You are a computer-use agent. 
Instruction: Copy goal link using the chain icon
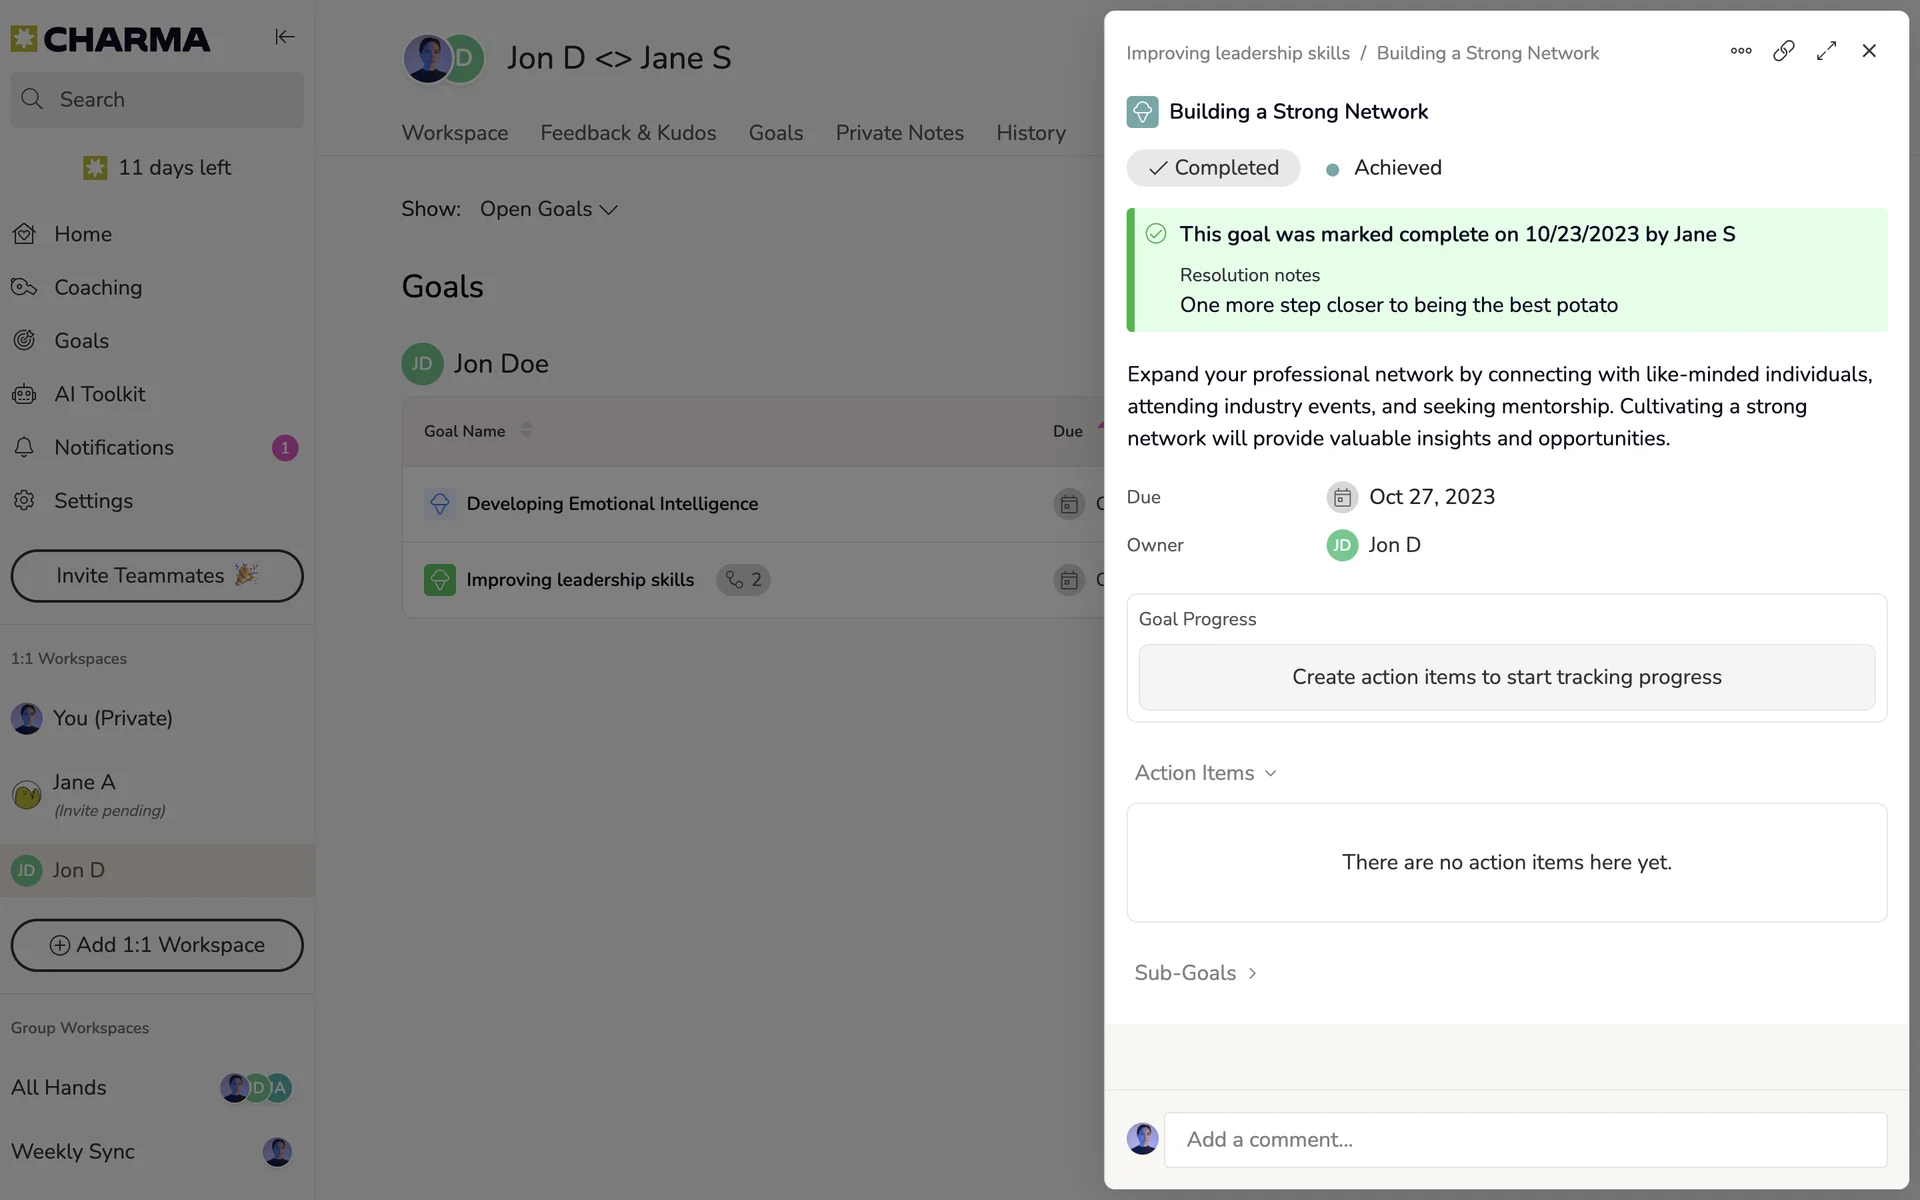pos(1784,51)
